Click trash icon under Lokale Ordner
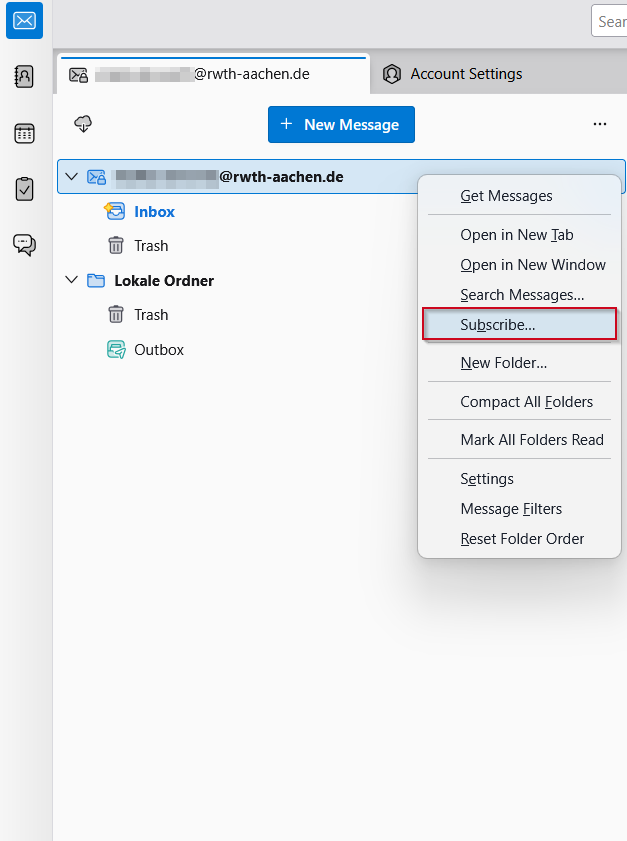The height and width of the screenshot is (841, 627). (116, 314)
